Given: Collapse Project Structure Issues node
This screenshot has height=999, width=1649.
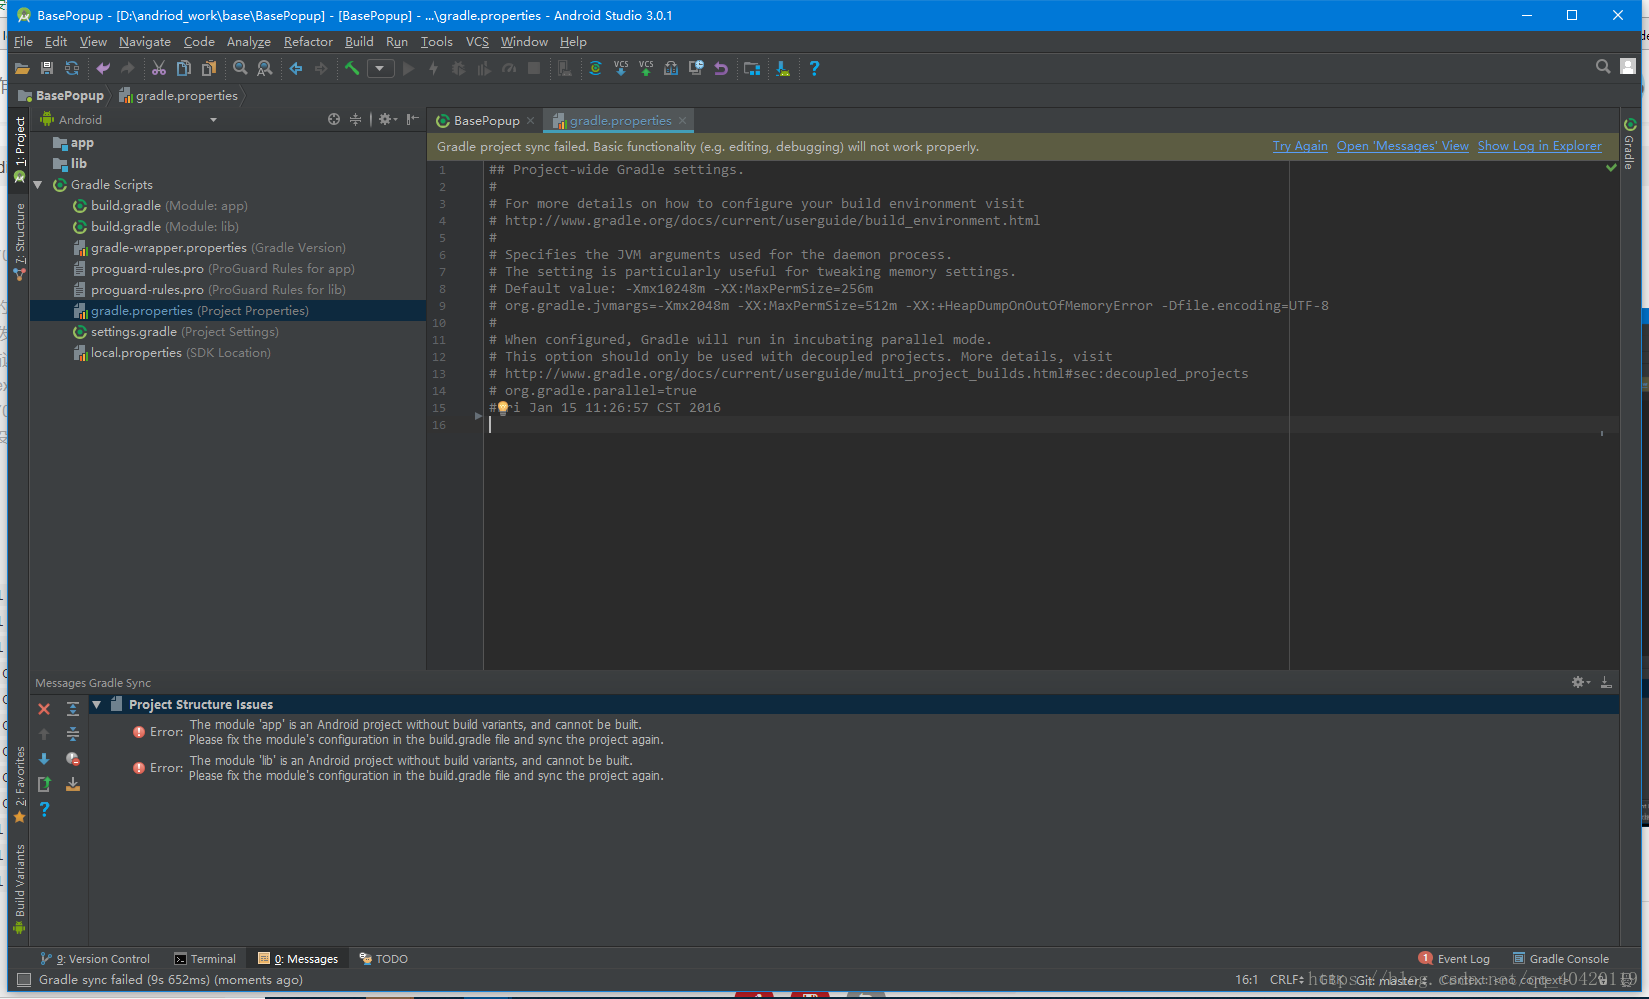Looking at the screenshot, I should pyautogui.click(x=97, y=705).
